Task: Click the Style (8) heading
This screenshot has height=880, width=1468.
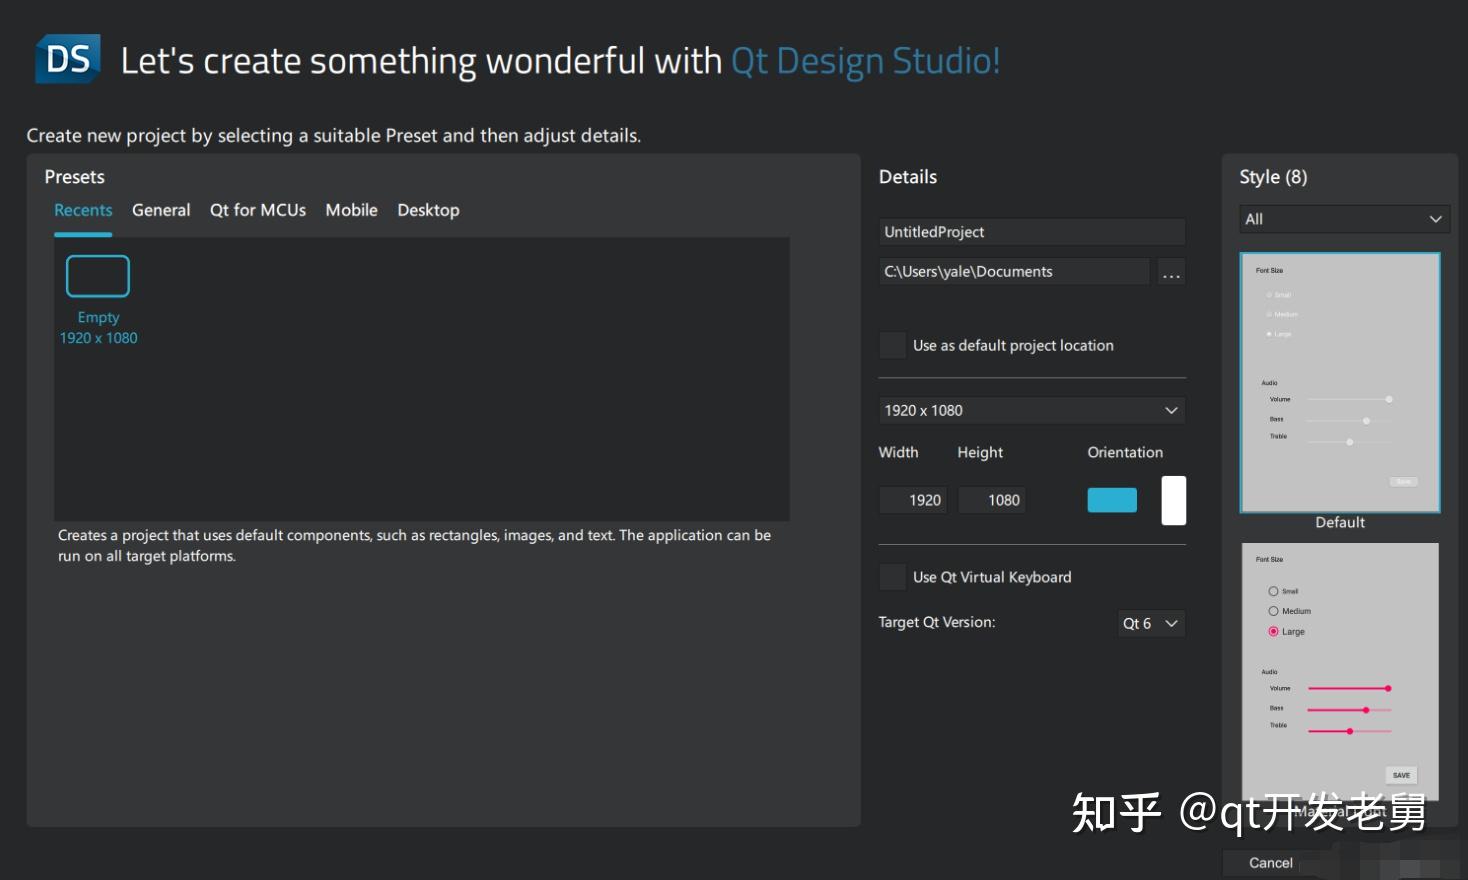Action: (x=1273, y=177)
